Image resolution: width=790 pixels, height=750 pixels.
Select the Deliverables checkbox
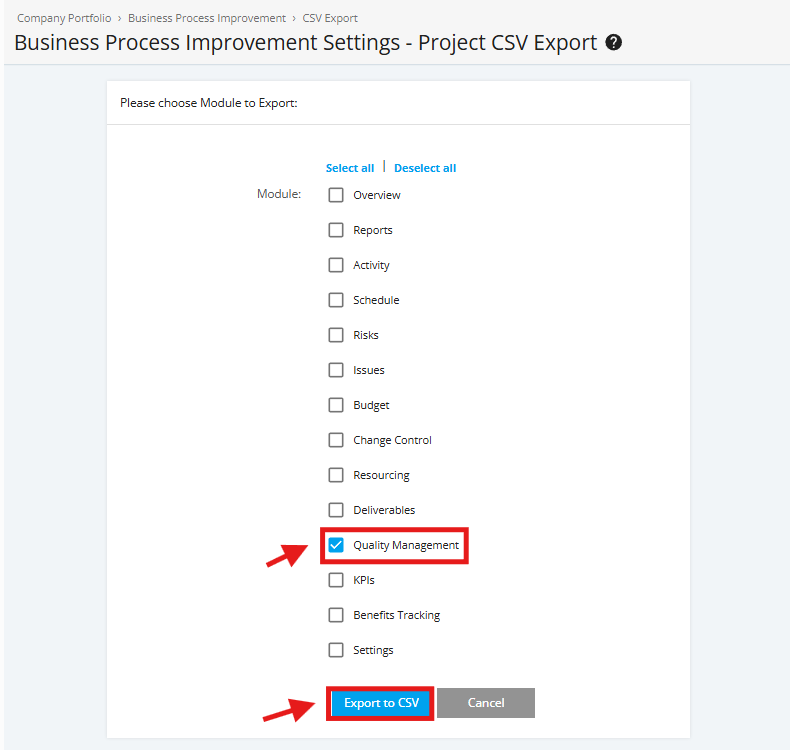pos(336,510)
